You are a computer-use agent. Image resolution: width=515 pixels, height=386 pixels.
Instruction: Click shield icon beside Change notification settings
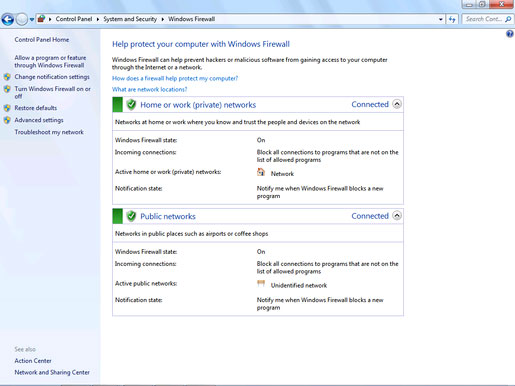pos(7,77)
